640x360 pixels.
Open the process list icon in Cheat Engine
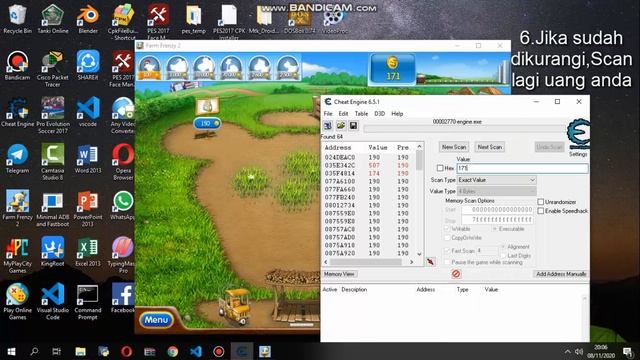(x=328, y=126)
